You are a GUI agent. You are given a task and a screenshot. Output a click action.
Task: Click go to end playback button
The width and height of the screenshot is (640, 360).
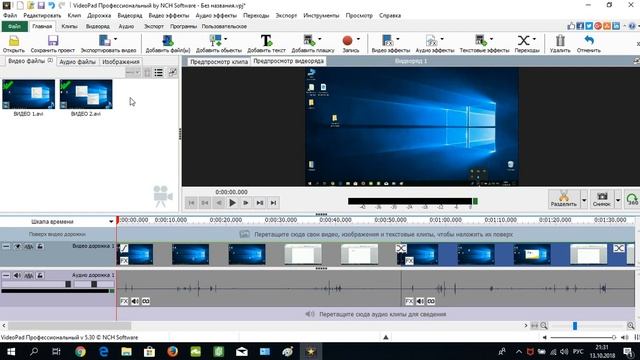(x=273, y=202)
